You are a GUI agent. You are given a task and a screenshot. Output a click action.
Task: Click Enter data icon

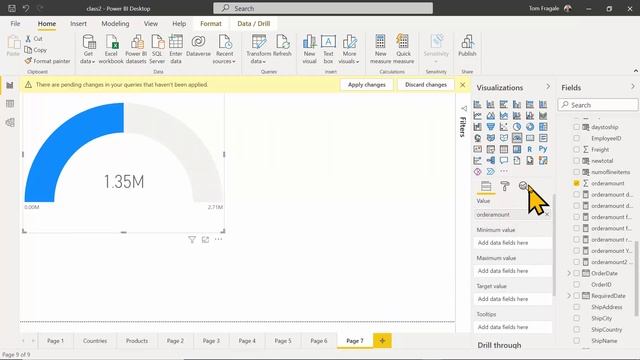[176, 49]
